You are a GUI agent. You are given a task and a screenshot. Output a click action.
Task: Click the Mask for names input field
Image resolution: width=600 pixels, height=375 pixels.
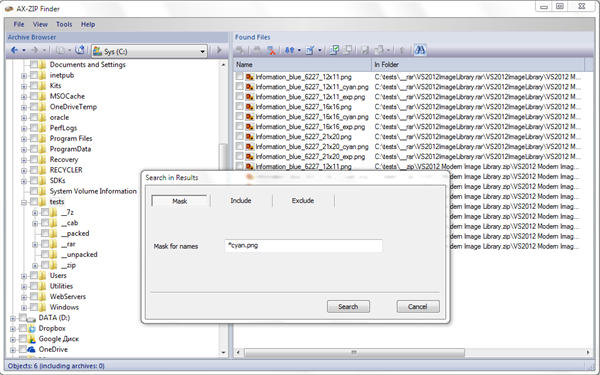point(303,246)
